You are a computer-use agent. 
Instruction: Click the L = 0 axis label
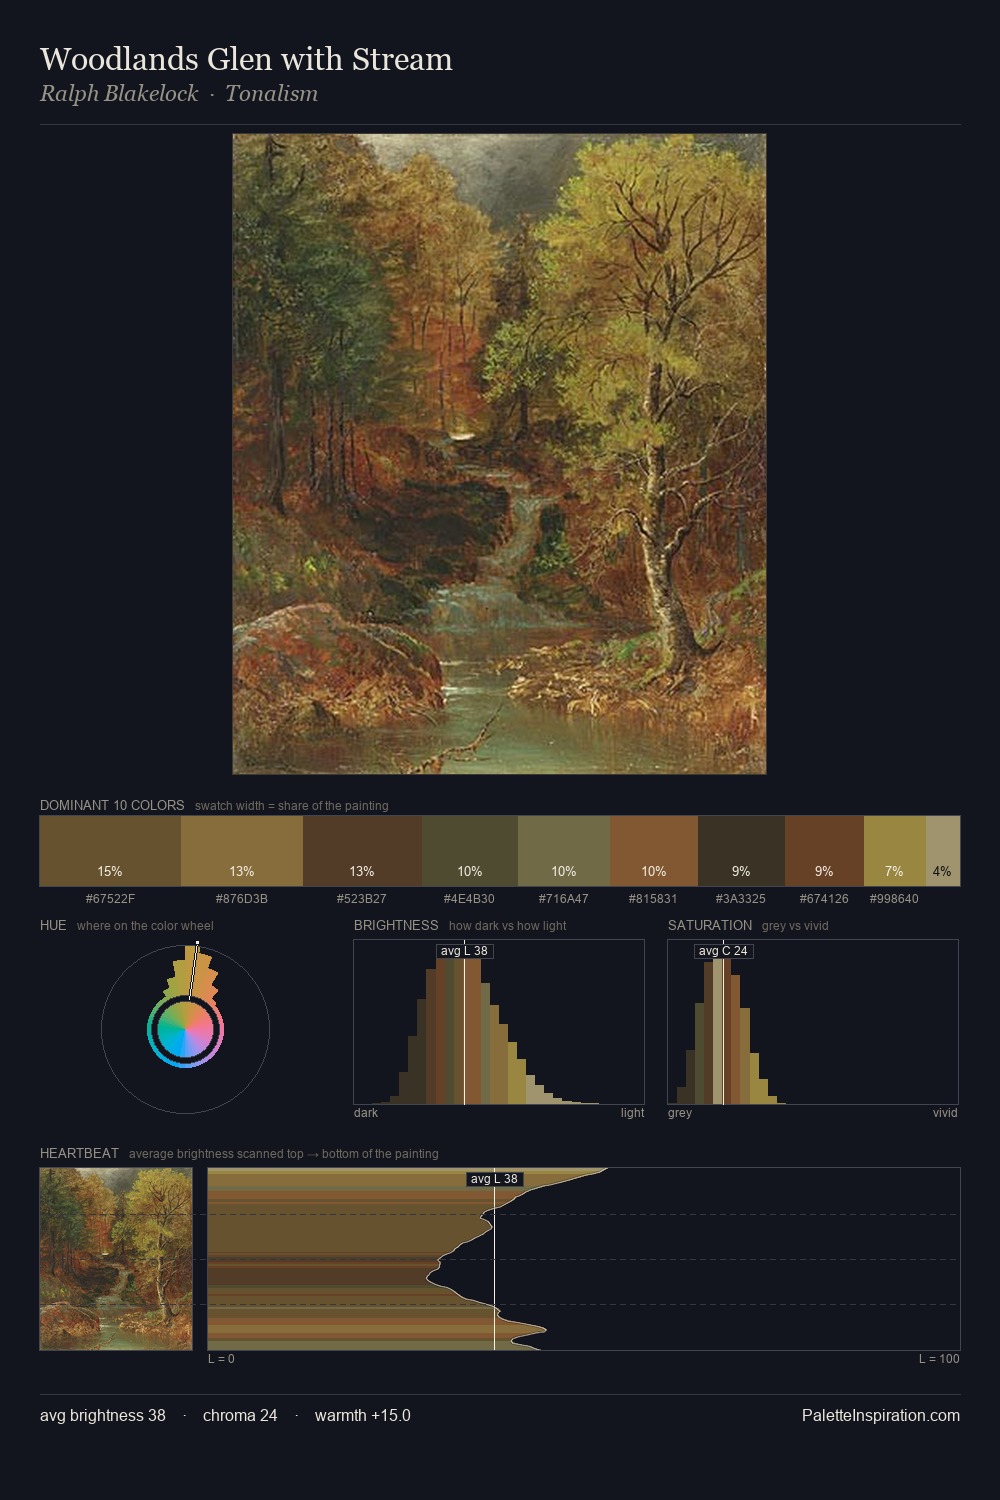[221, 1358]
